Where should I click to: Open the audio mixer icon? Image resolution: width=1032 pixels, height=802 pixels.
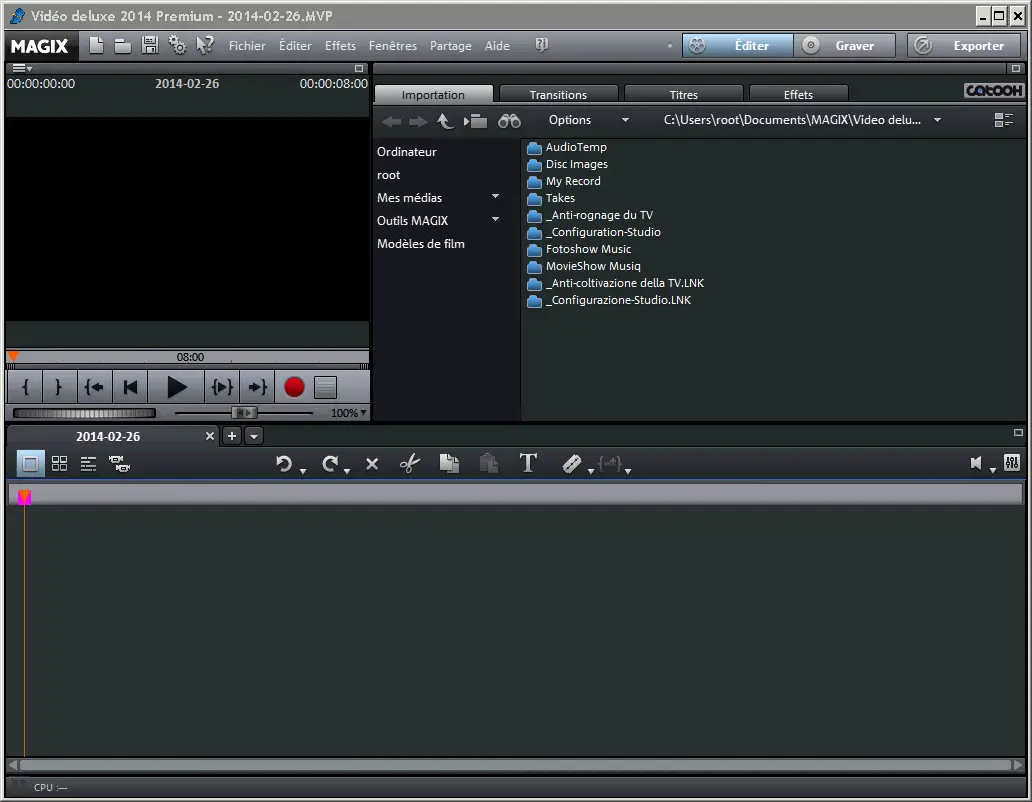pyautogui.click(x=1012, y=463)
